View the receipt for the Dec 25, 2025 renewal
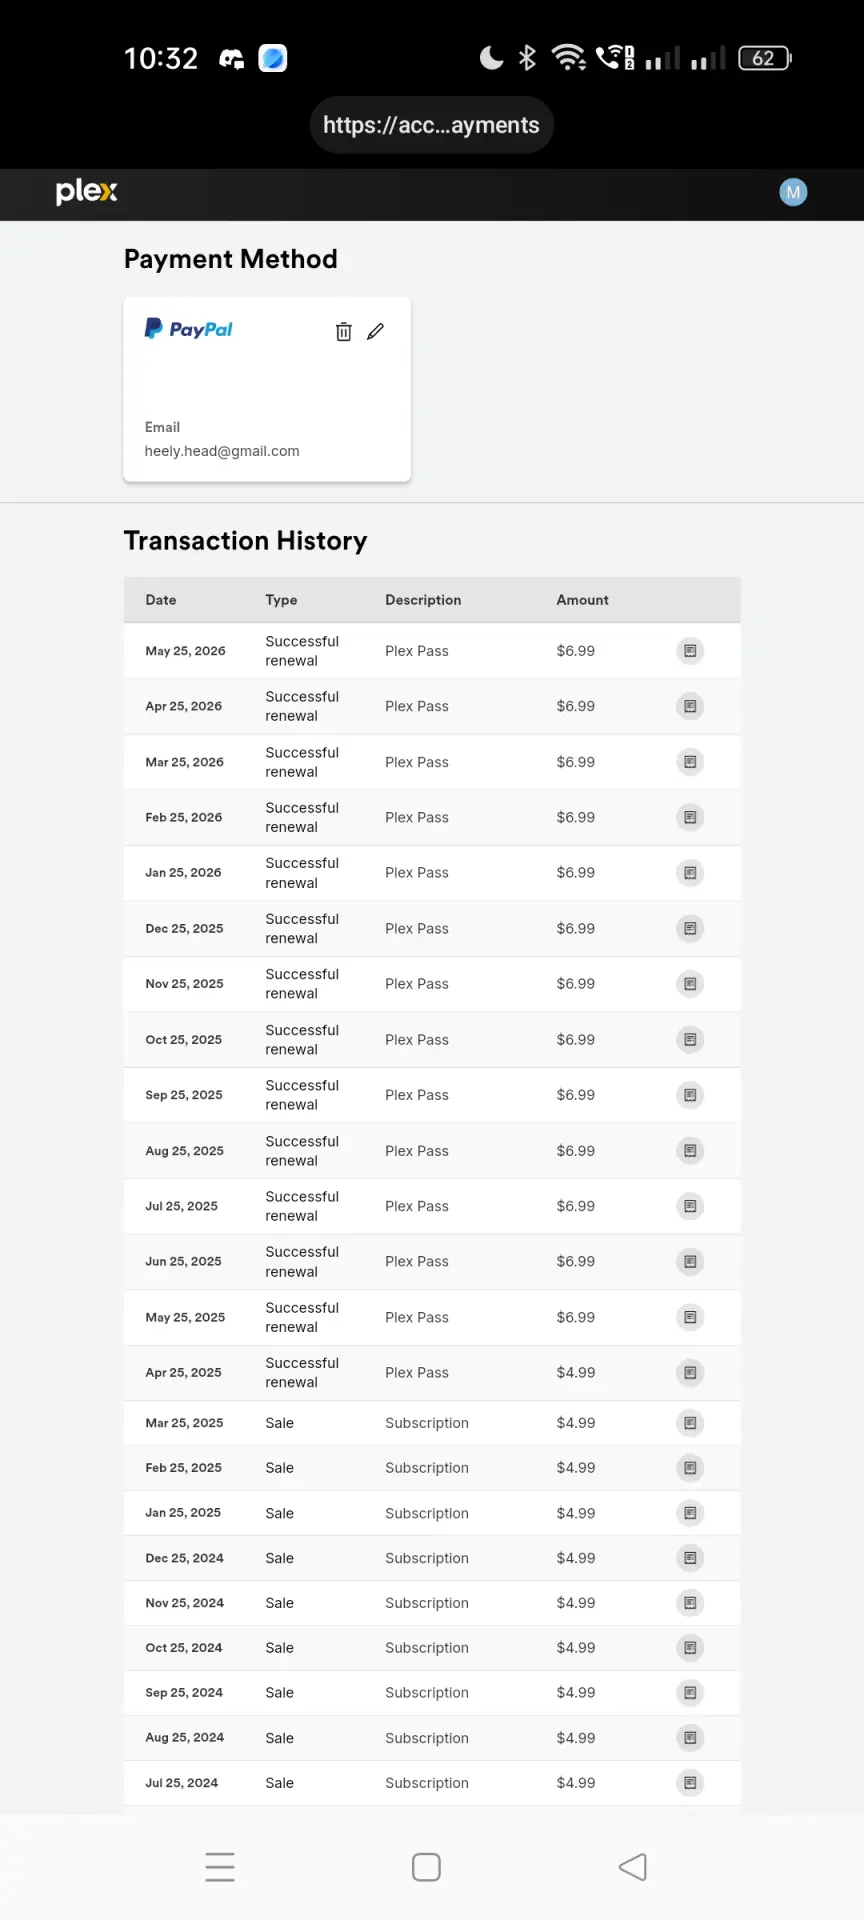 coord(690,929)
